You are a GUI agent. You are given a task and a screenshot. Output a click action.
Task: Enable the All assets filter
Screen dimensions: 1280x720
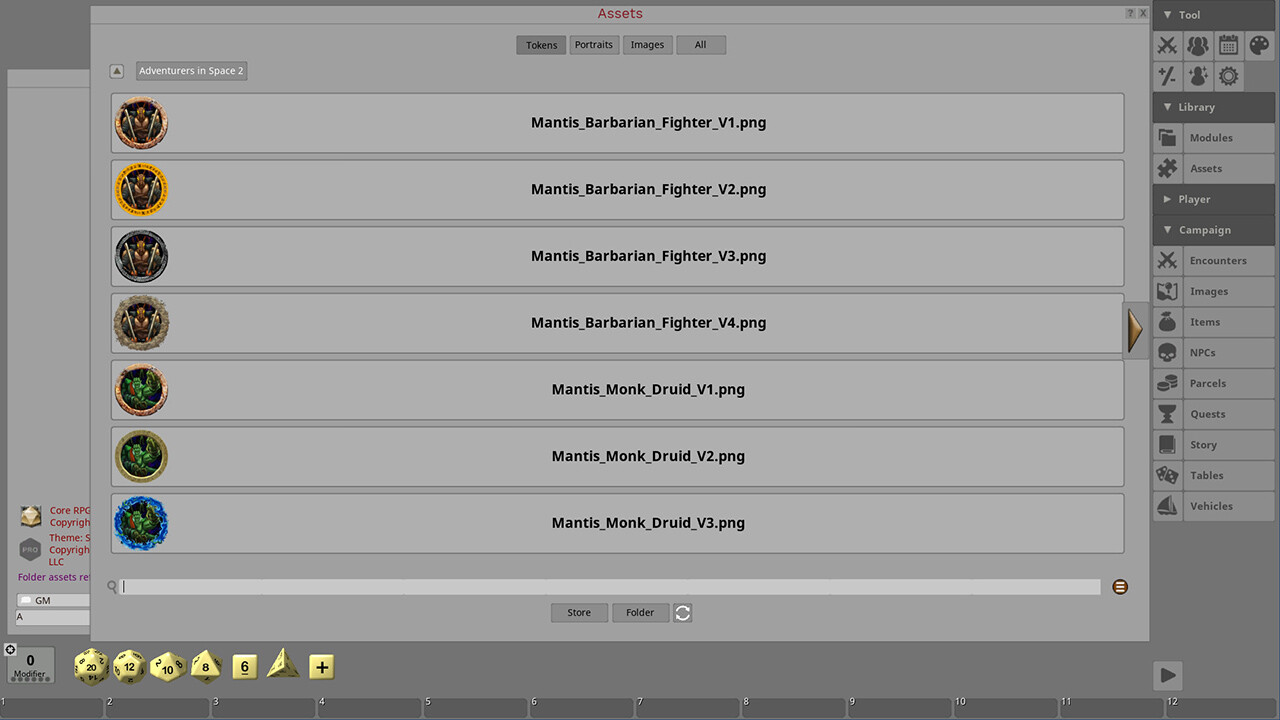(701, 44)
